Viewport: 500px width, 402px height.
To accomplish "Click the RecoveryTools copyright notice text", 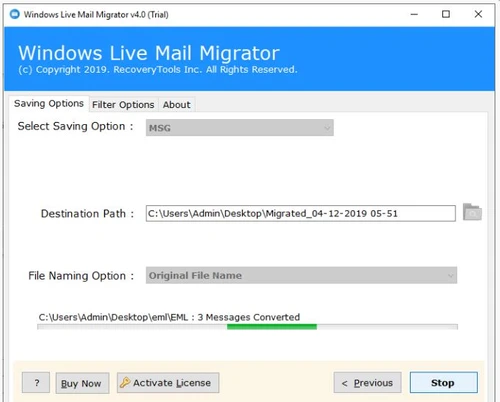I will [x=158, y=70].
